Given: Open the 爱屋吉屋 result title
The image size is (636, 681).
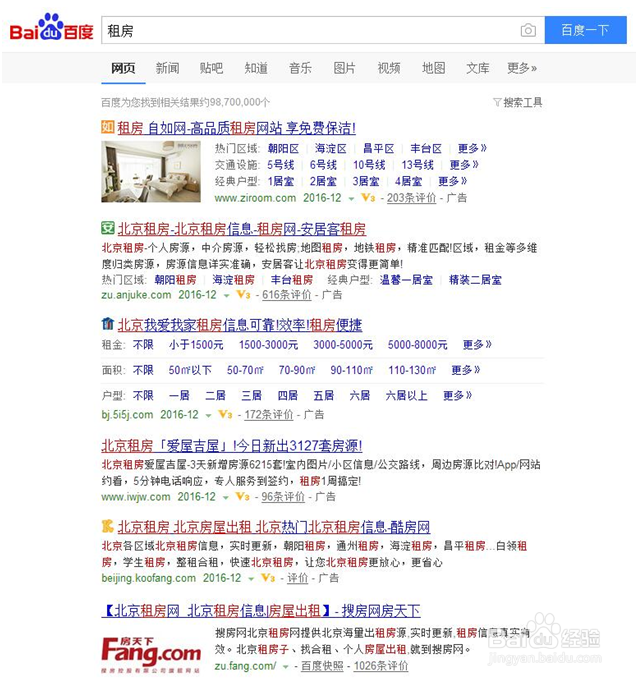Looking at the screenshot, I should click(x=232, y=446).
